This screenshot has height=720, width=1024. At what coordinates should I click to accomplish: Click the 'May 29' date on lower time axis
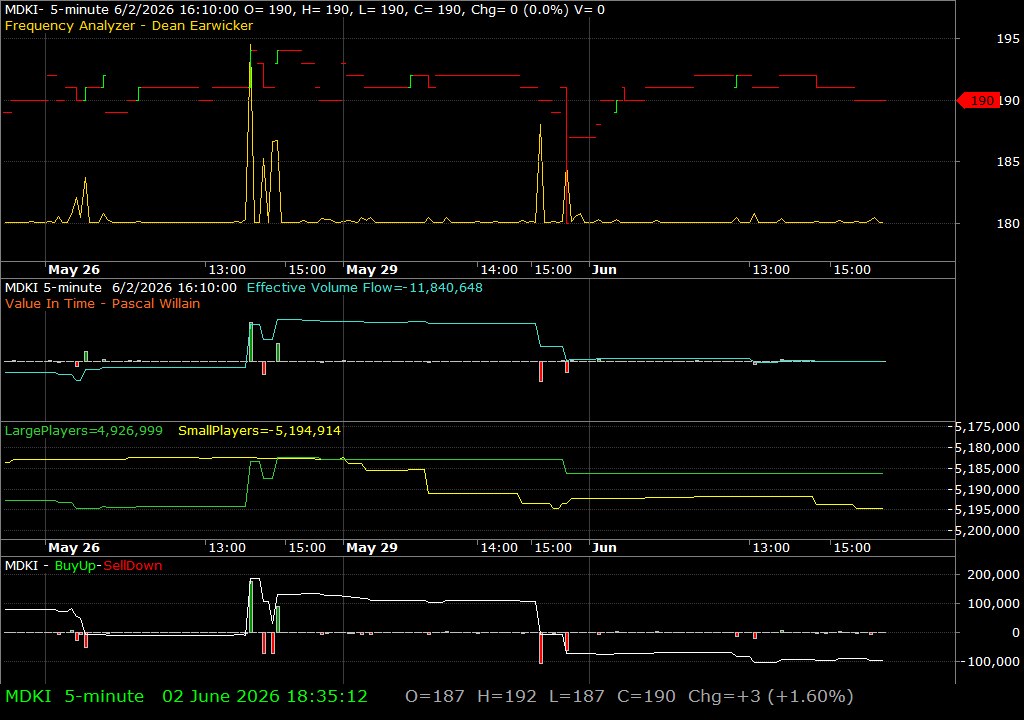tap(372, 548)
